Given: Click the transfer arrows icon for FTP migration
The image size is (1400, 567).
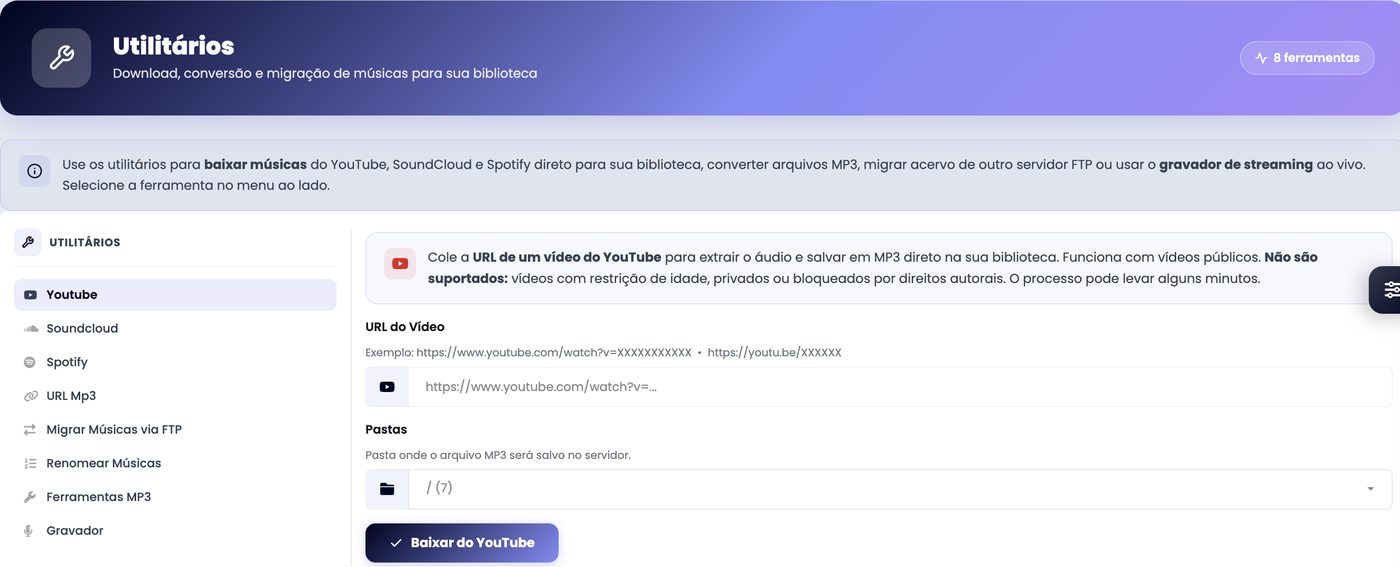Looking at the screenshot, I should [x=30, y=429].
